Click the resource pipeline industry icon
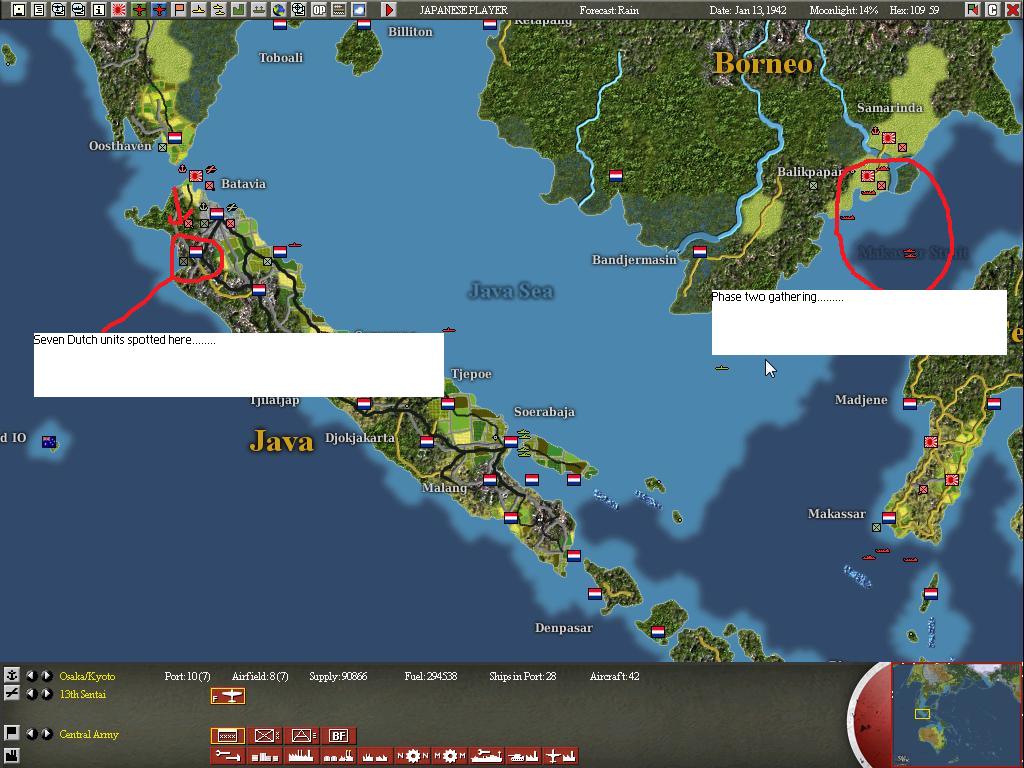This screenshot has height=768, width=1024. point(228,756)
